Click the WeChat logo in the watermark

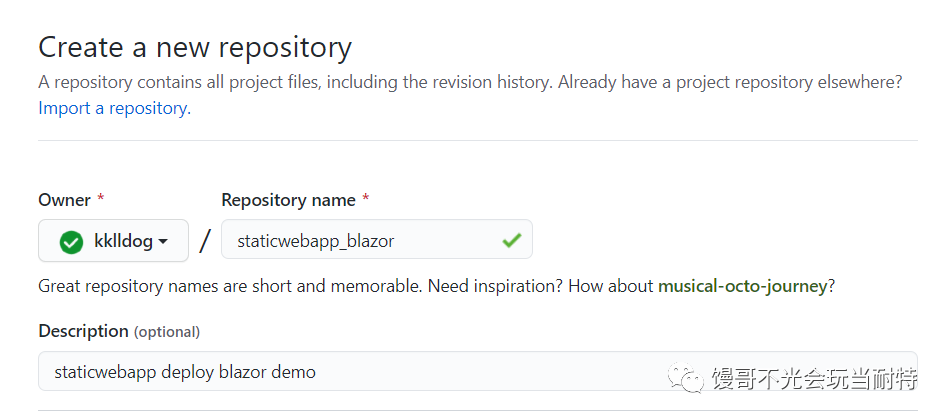(x=686, y=378)
